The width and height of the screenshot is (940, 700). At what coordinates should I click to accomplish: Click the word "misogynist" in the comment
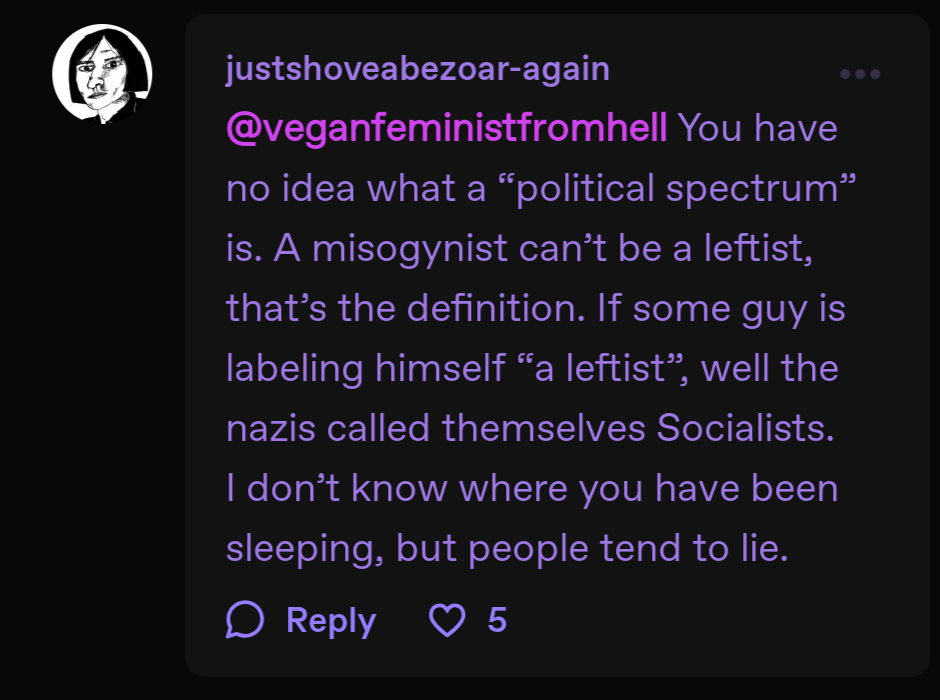point(410,249)
